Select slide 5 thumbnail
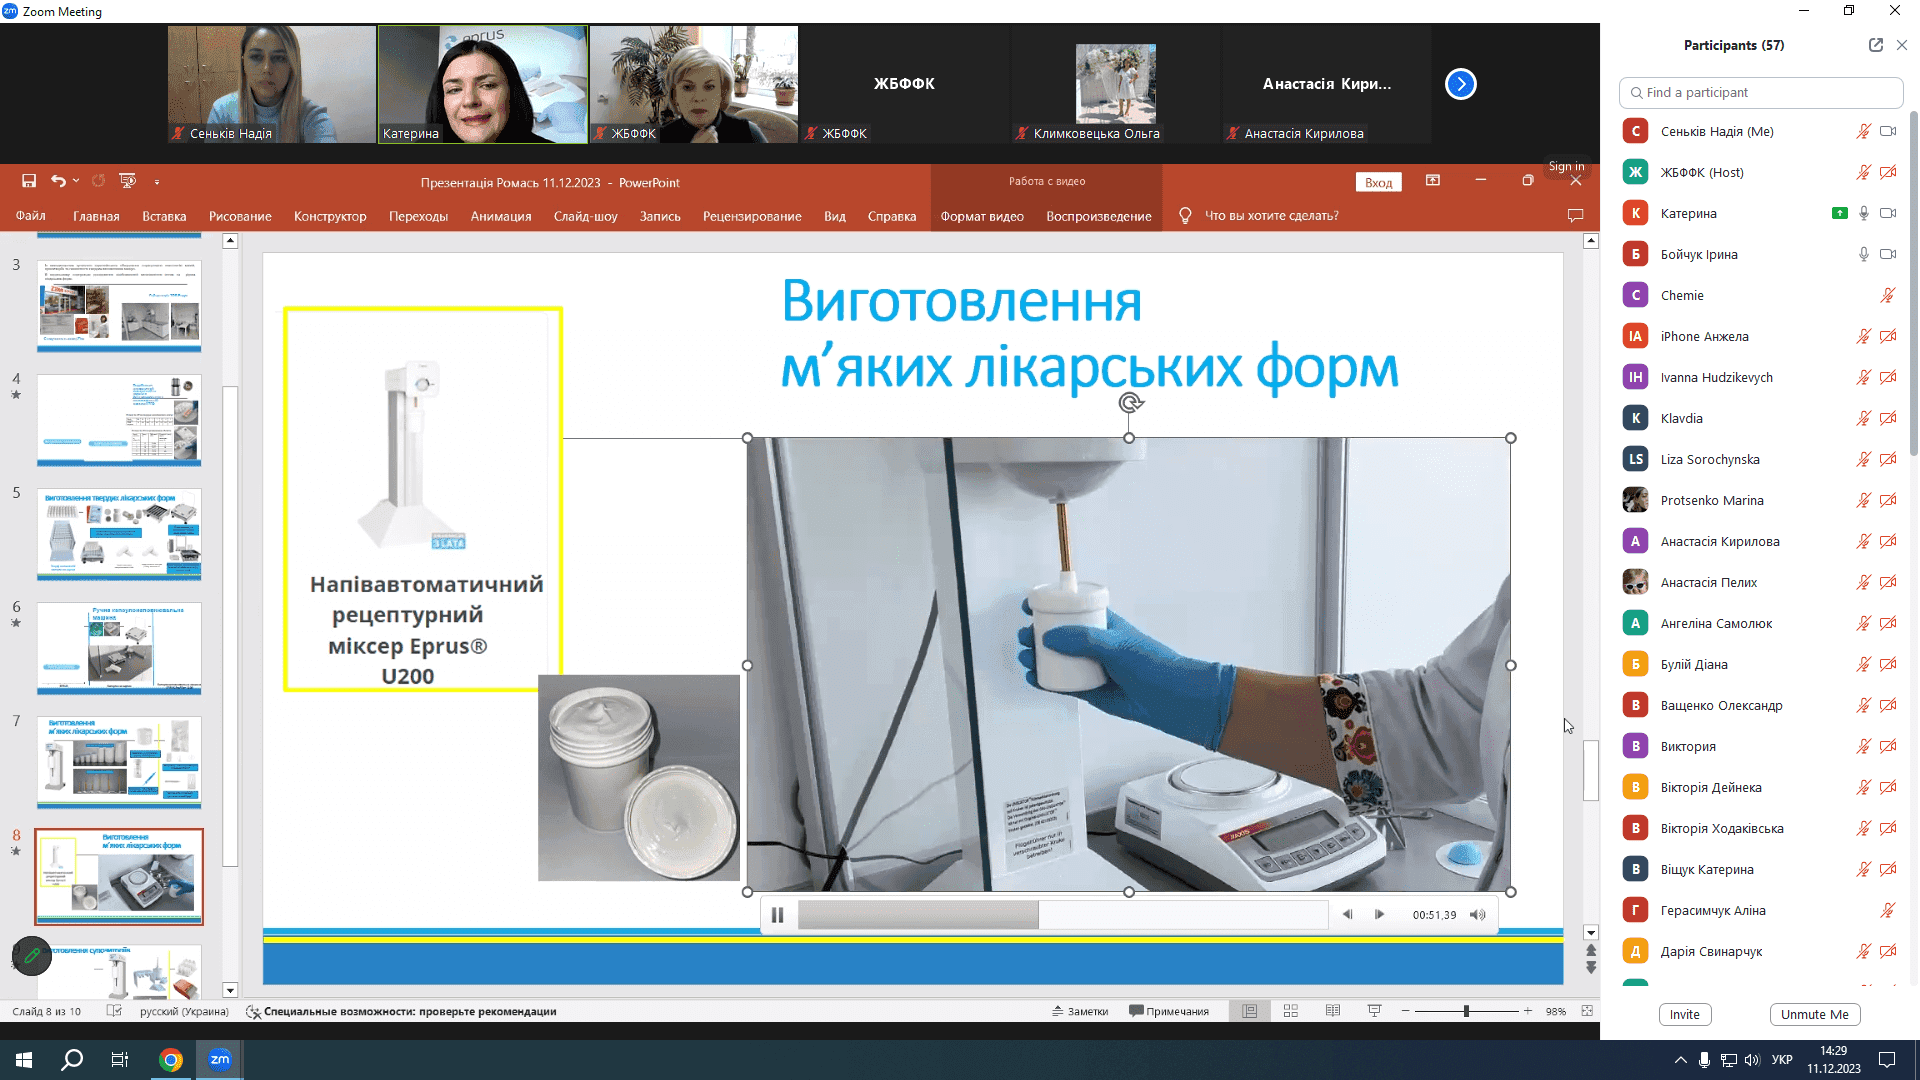The image size is (1920, 1080). click(x=119, y=534)
